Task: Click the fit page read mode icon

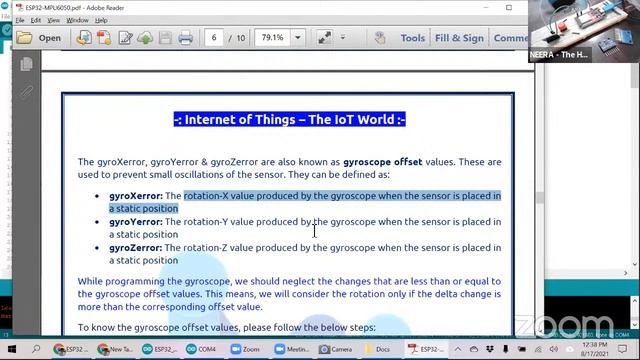Action: [324, 38]
